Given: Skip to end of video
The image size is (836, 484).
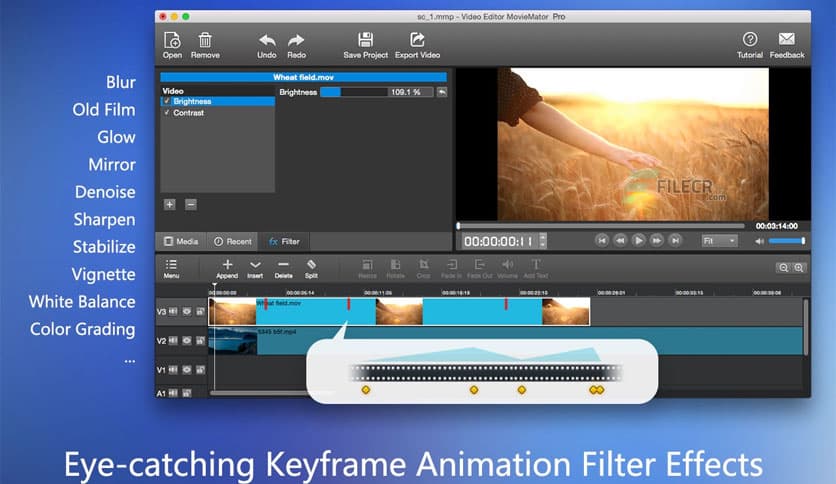Looking at the screenshot, I should point(675,241).
